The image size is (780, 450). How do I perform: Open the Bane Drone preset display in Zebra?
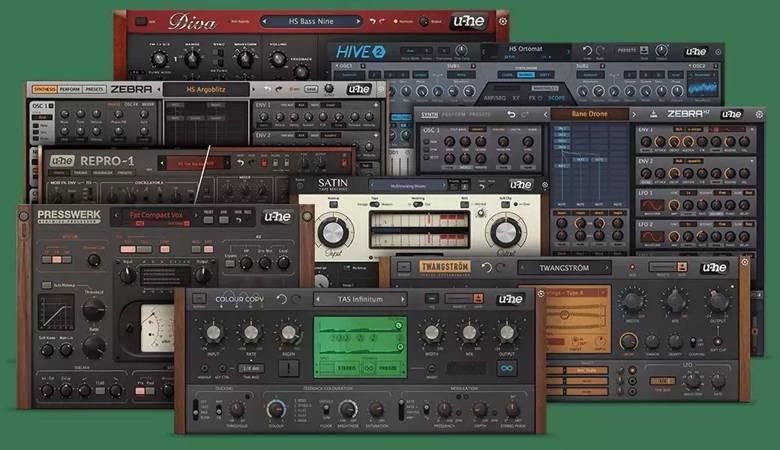[x=588, y=114]
